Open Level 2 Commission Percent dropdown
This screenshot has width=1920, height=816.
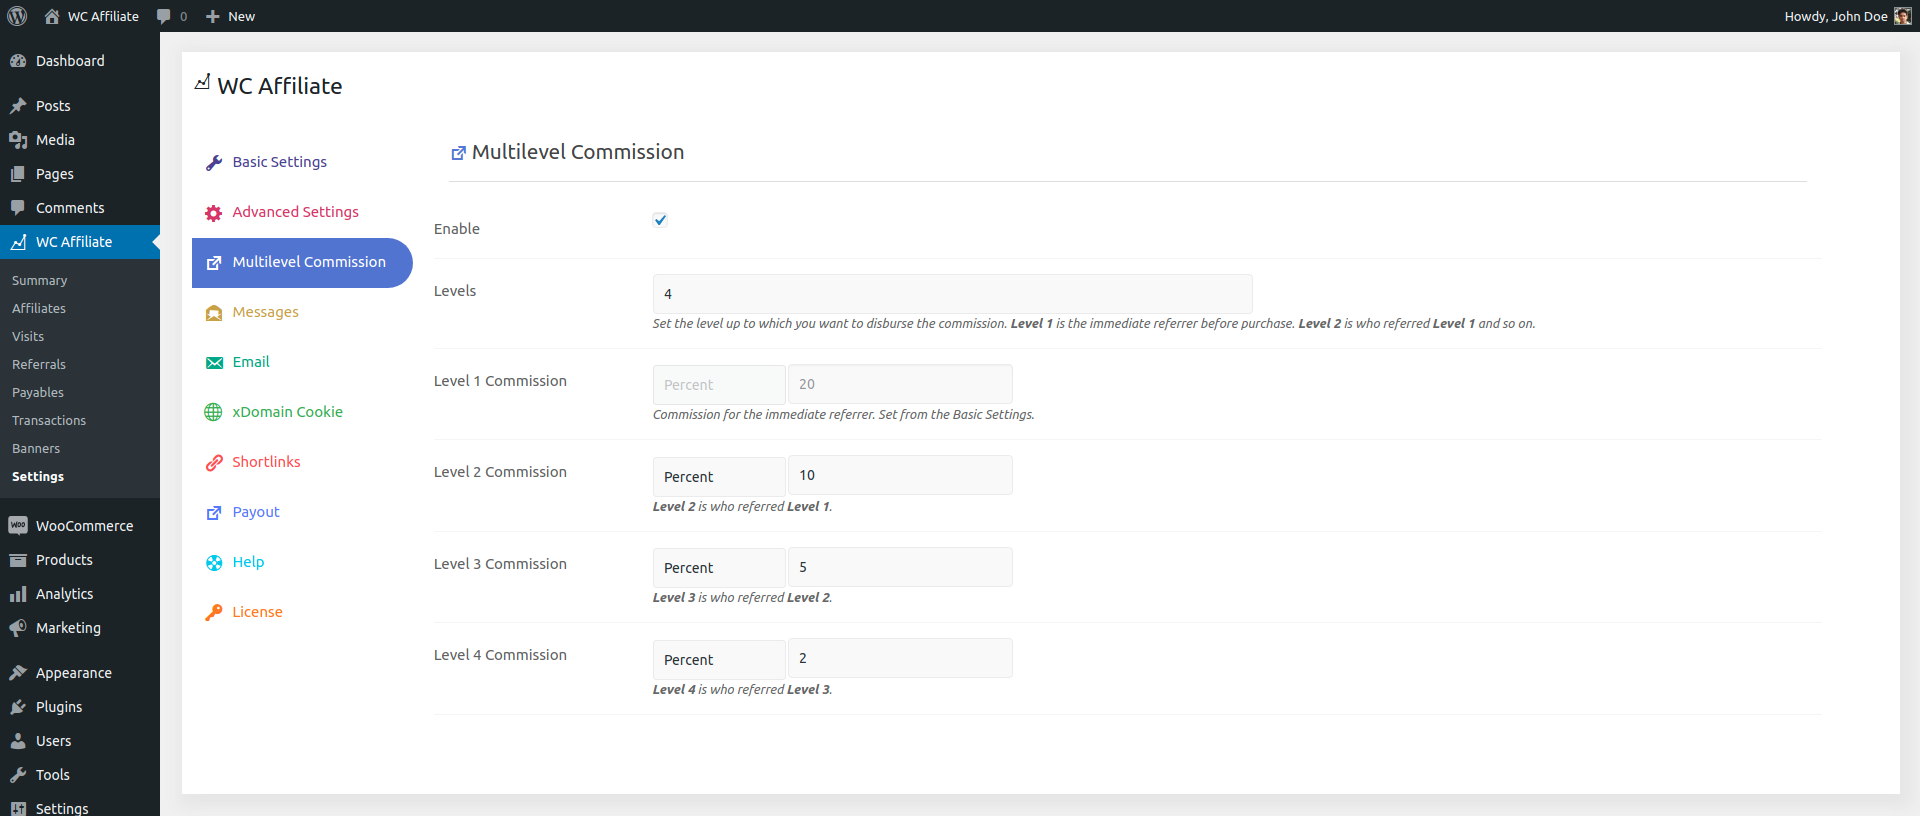719,476
